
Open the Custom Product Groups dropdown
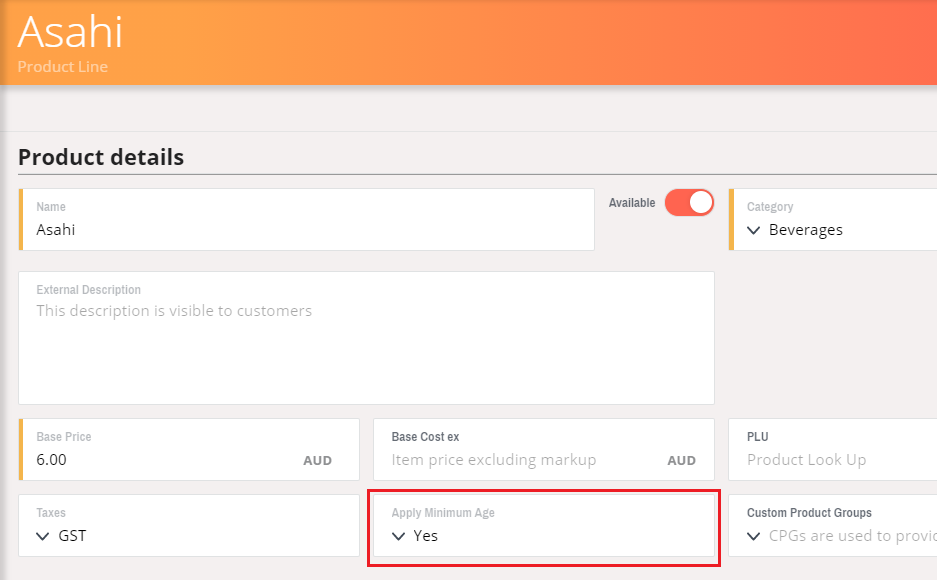click(833, 526)
